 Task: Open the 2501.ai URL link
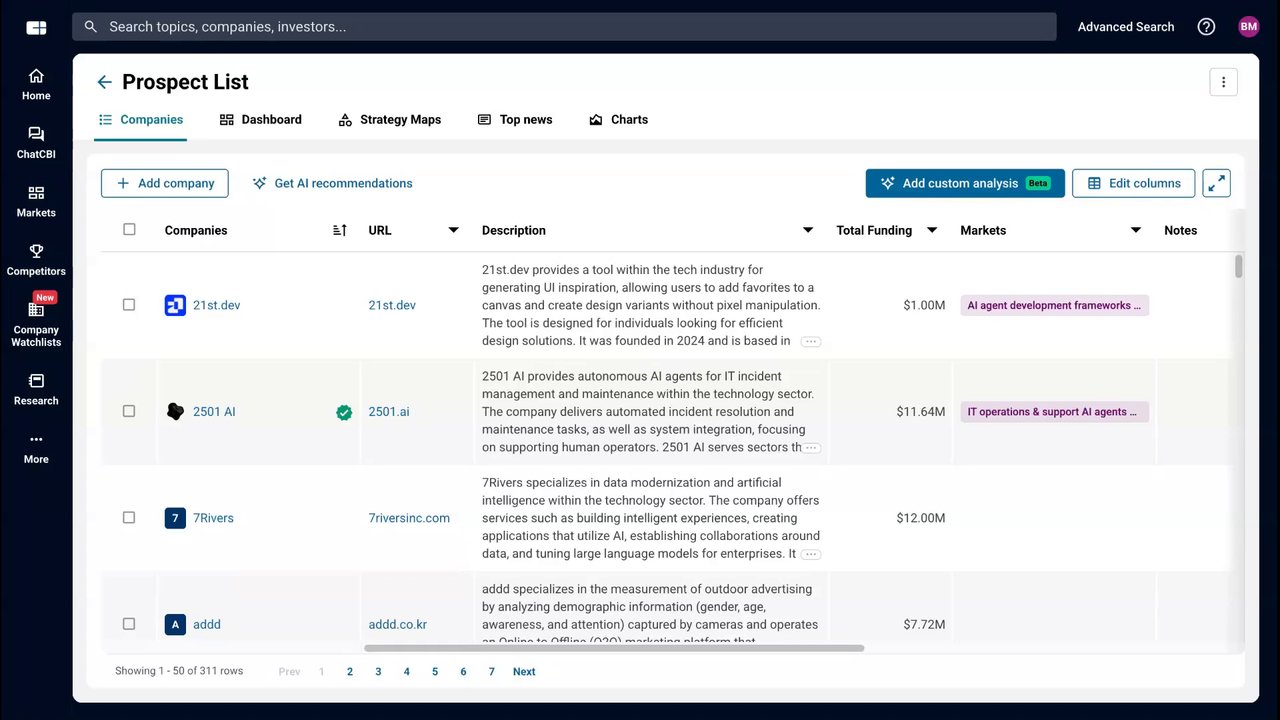389,412
